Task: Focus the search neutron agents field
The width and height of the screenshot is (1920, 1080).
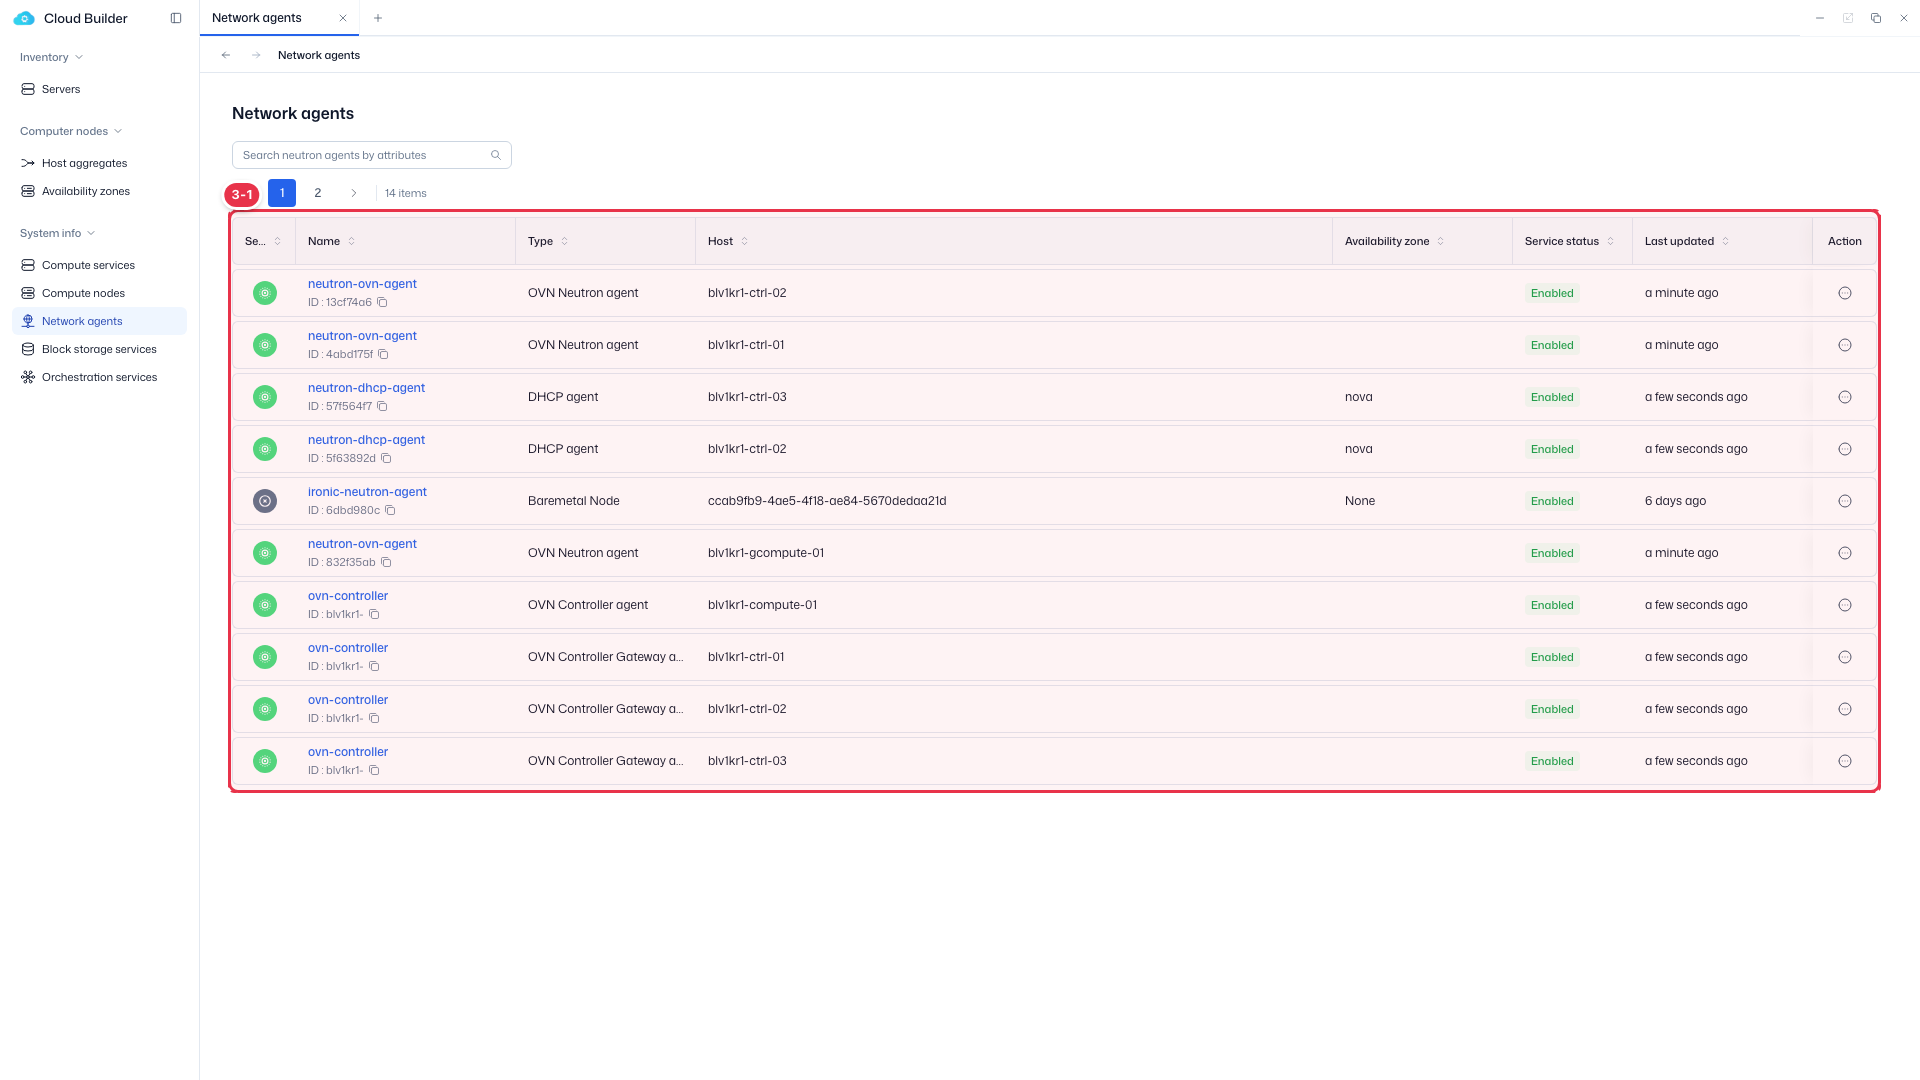Action: [x=371, y=155]
